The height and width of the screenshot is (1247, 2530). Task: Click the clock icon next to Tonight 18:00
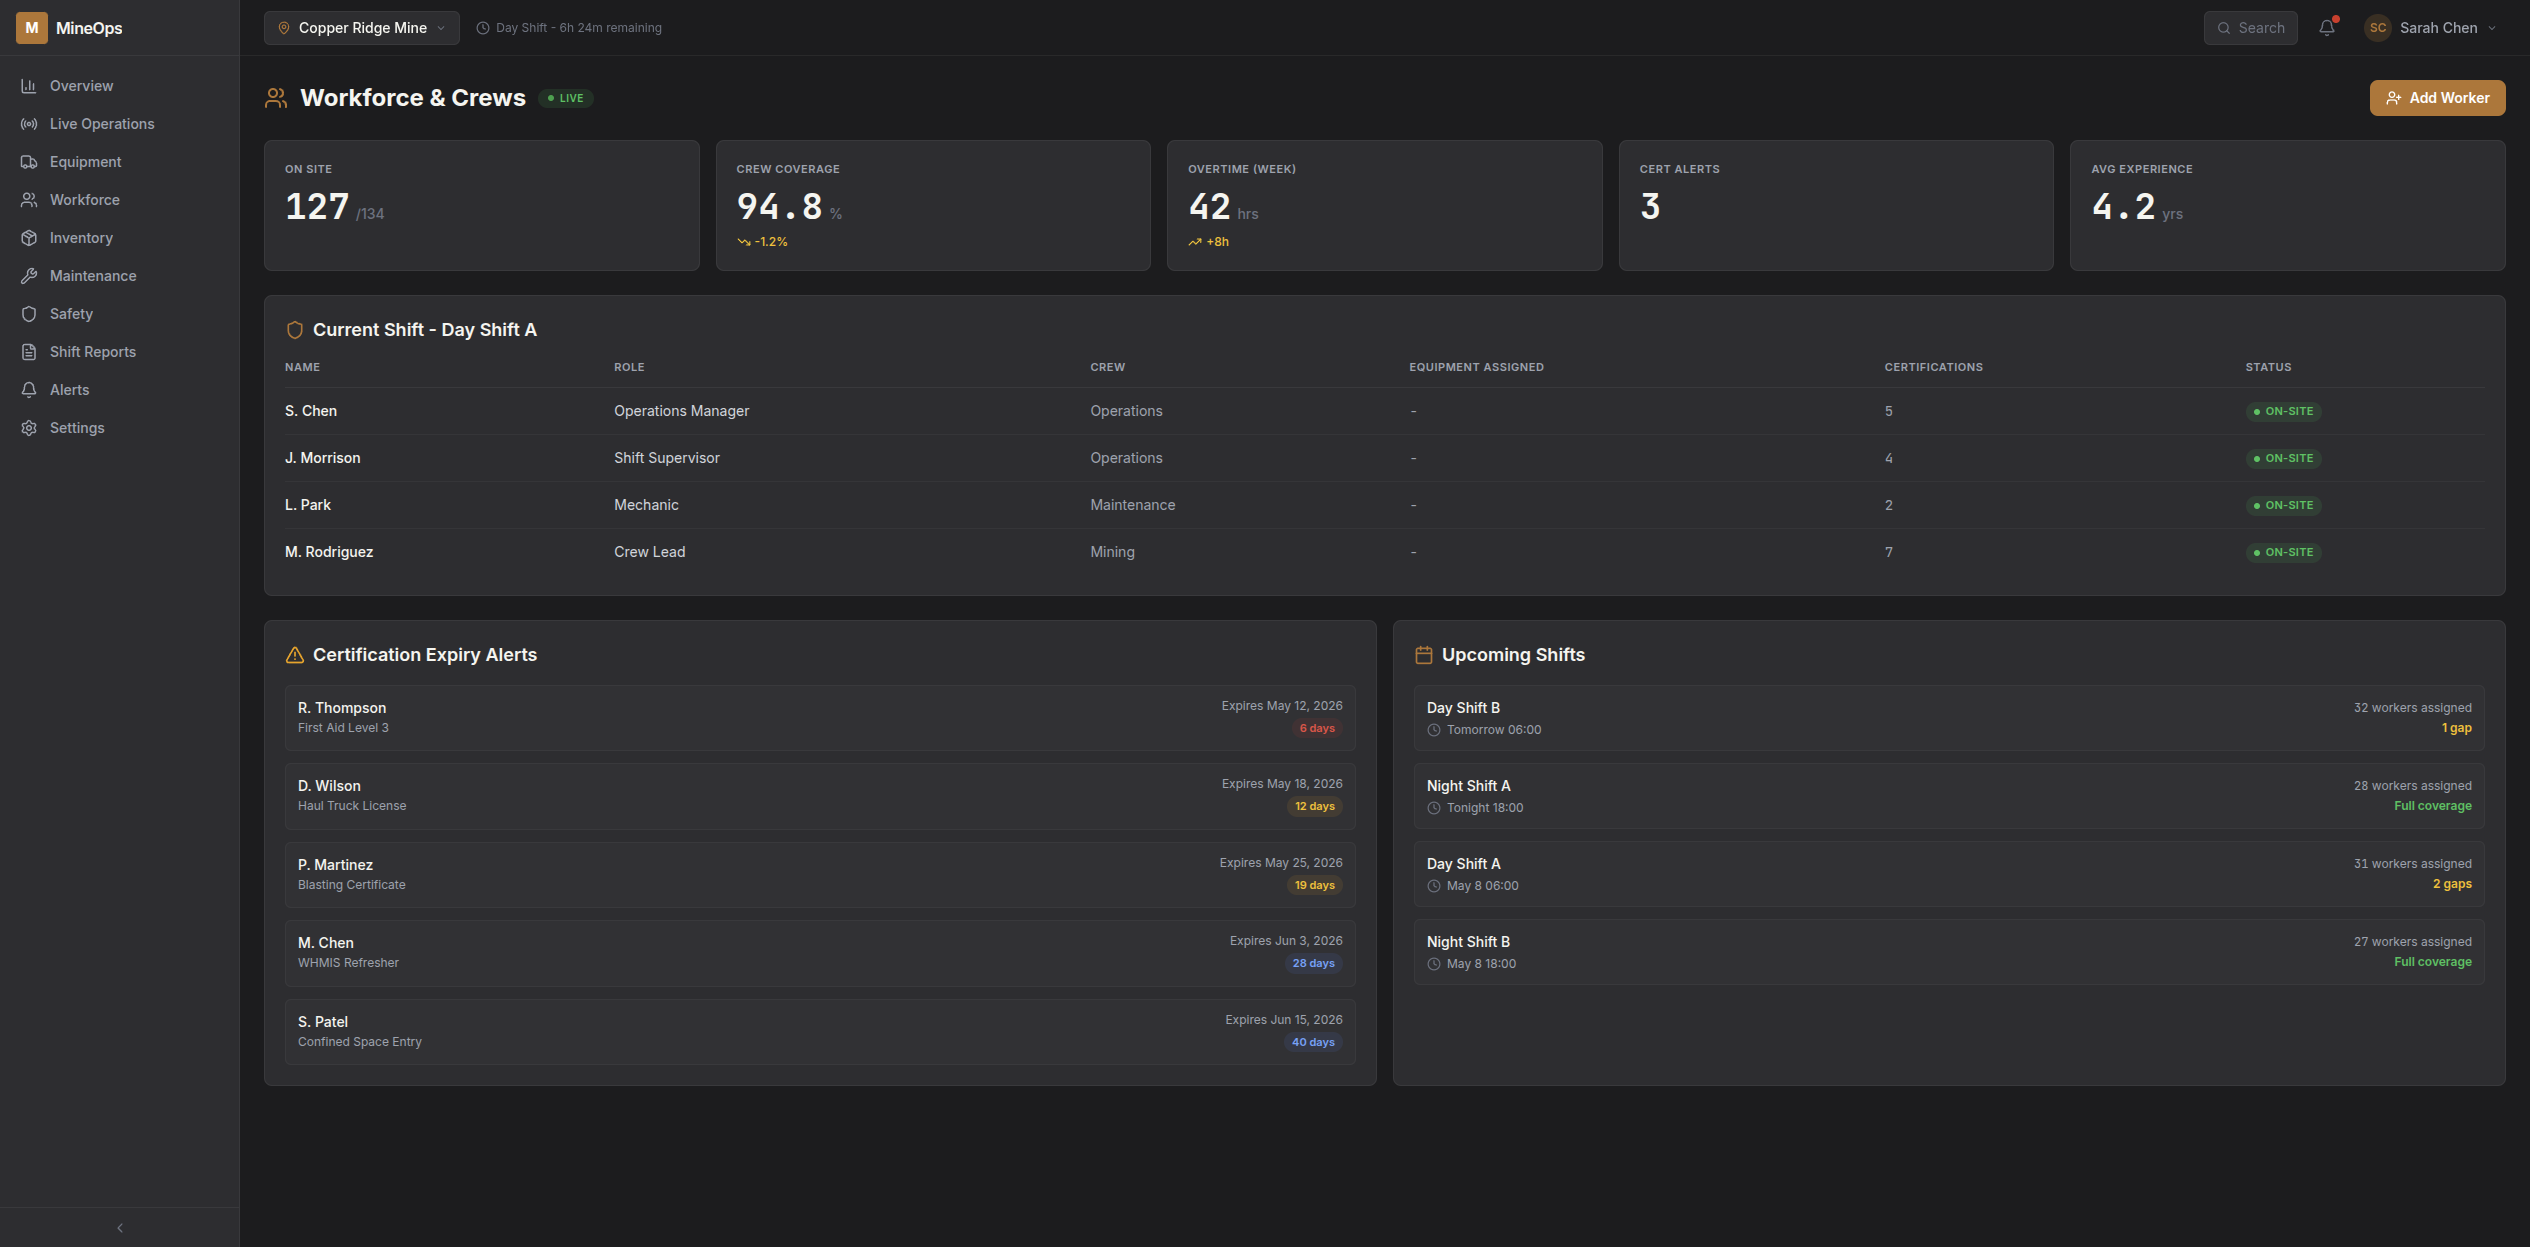coord(1434,808)
